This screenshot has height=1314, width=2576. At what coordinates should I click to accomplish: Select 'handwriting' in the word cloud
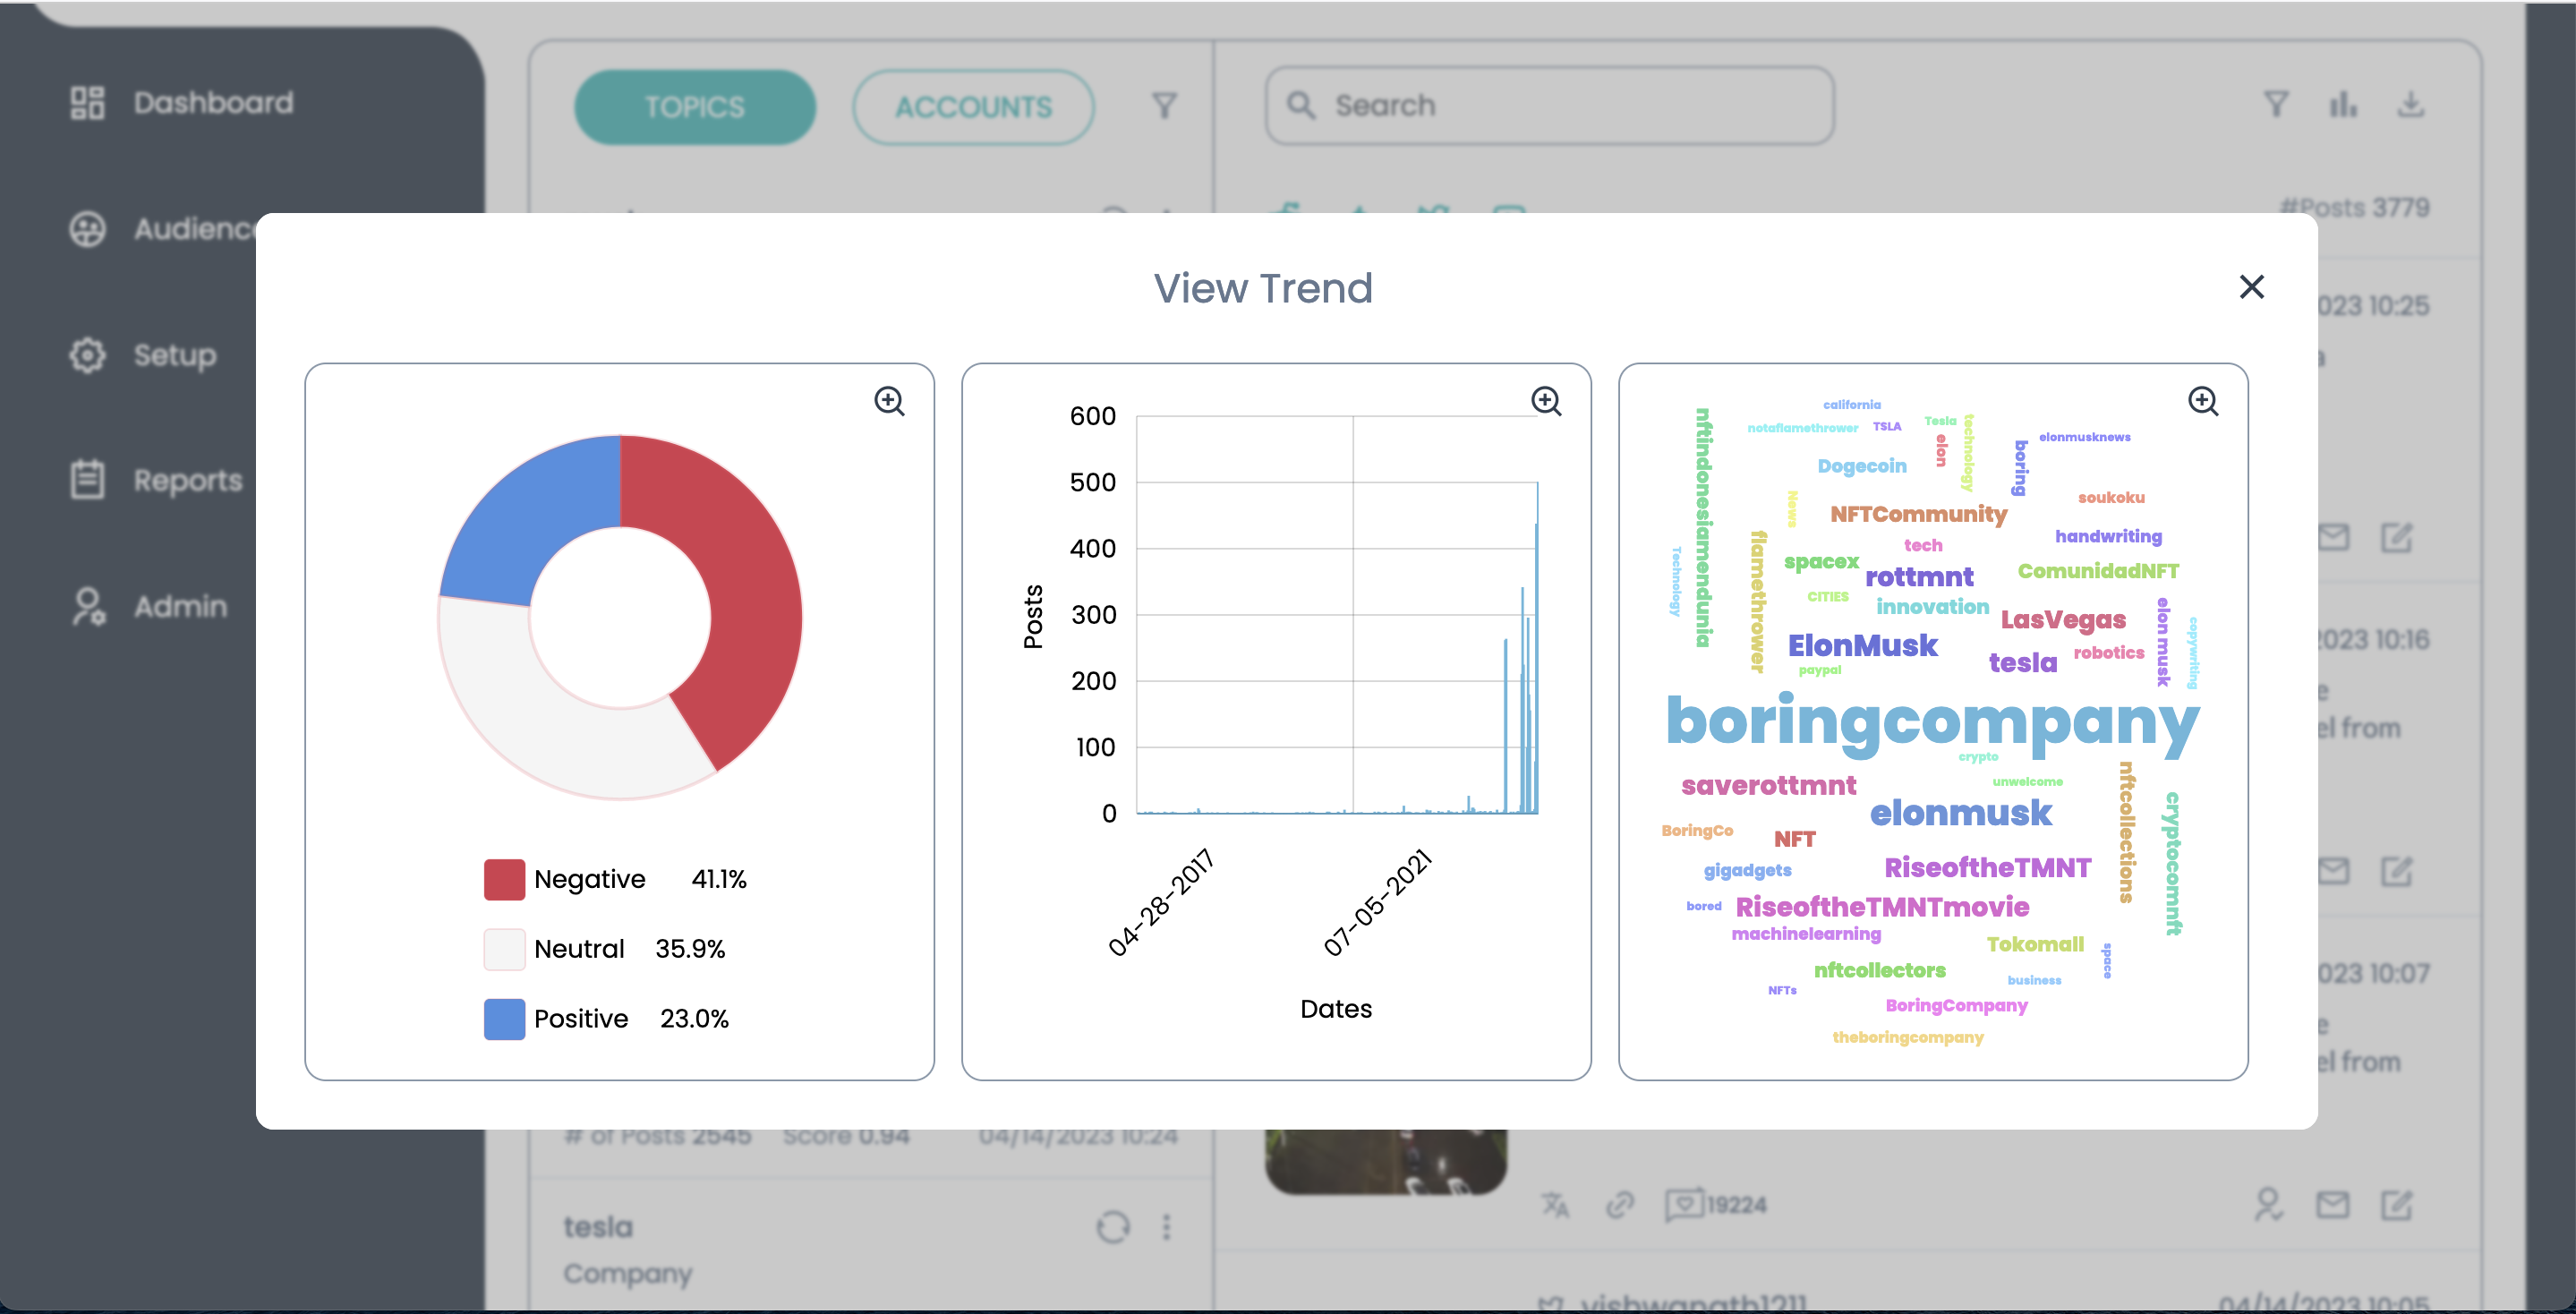[2108, 536]
